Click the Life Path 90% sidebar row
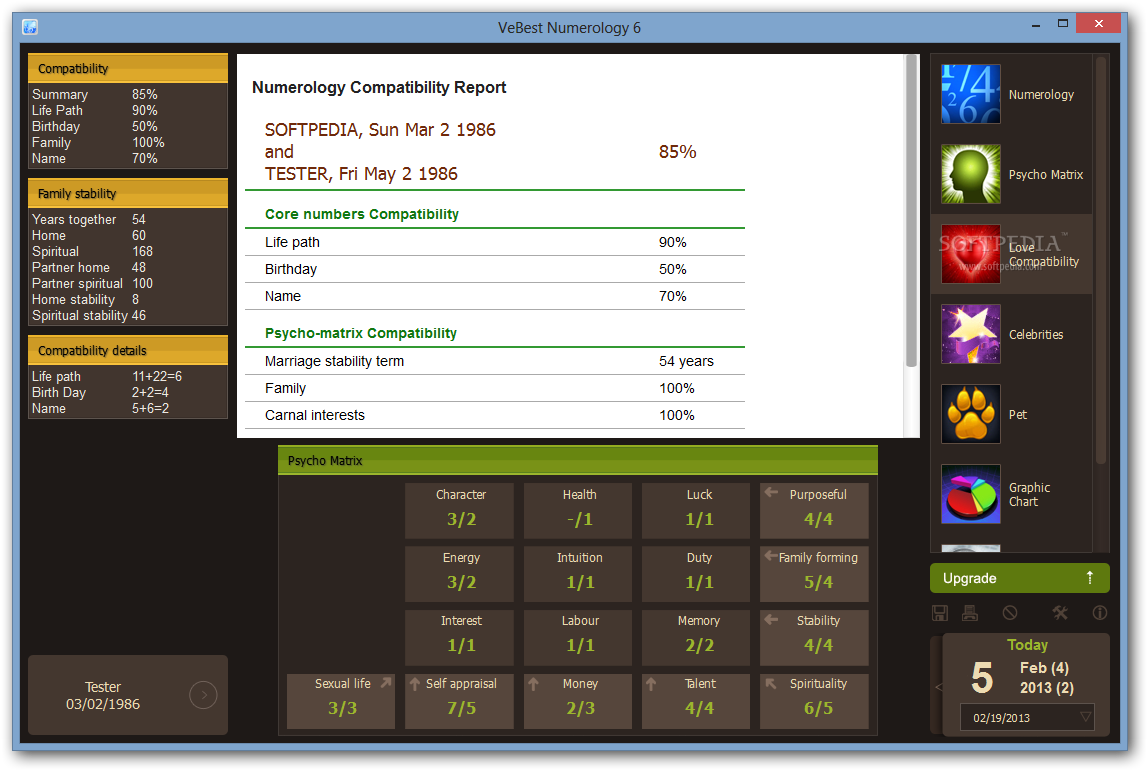The image size is (1148, 771). click(128, 111)
